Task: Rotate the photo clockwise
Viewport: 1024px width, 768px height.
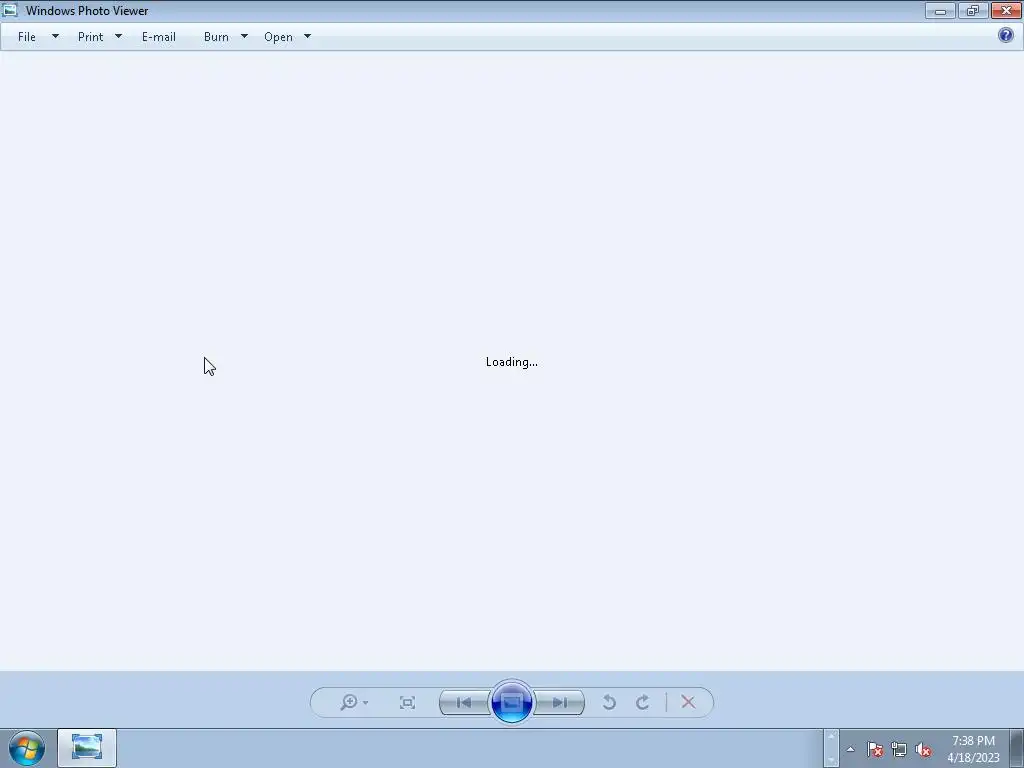Action: (x=643, y=702)
